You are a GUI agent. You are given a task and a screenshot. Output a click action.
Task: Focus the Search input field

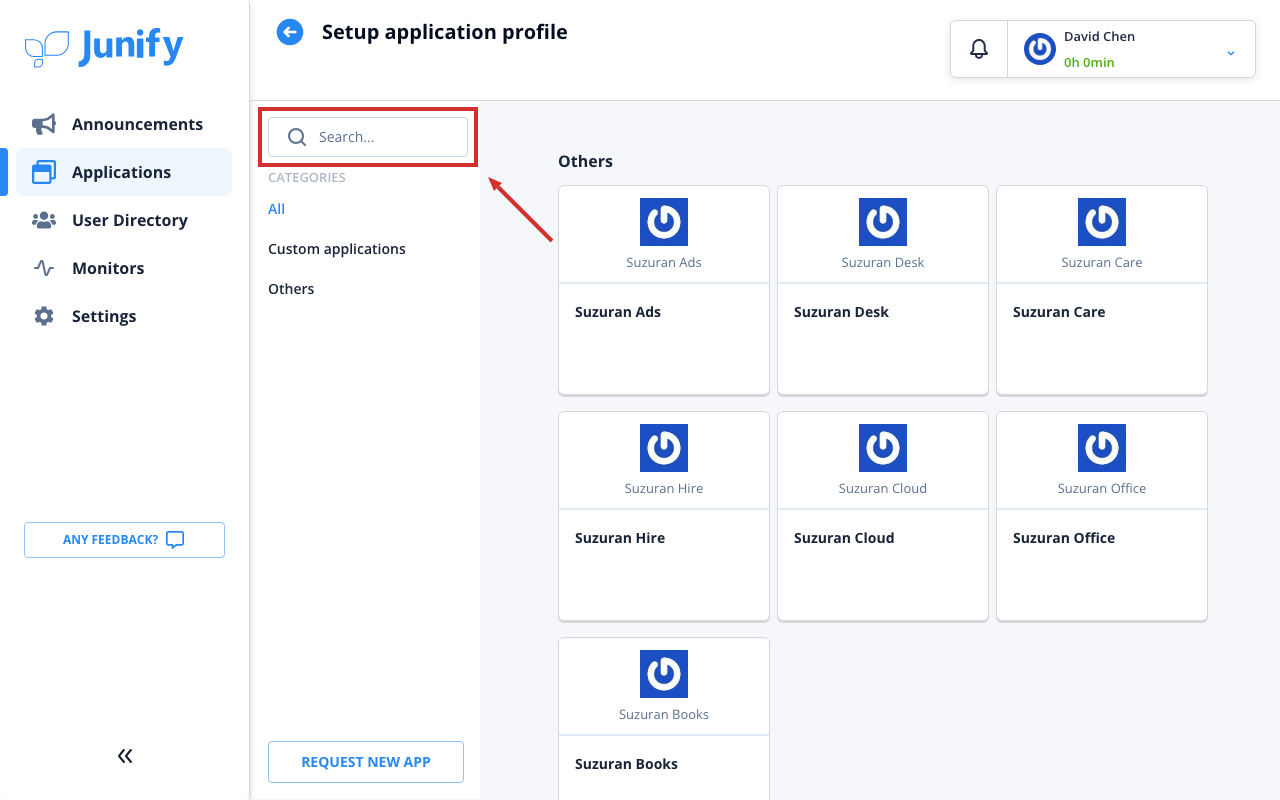(x=368, y=137)
